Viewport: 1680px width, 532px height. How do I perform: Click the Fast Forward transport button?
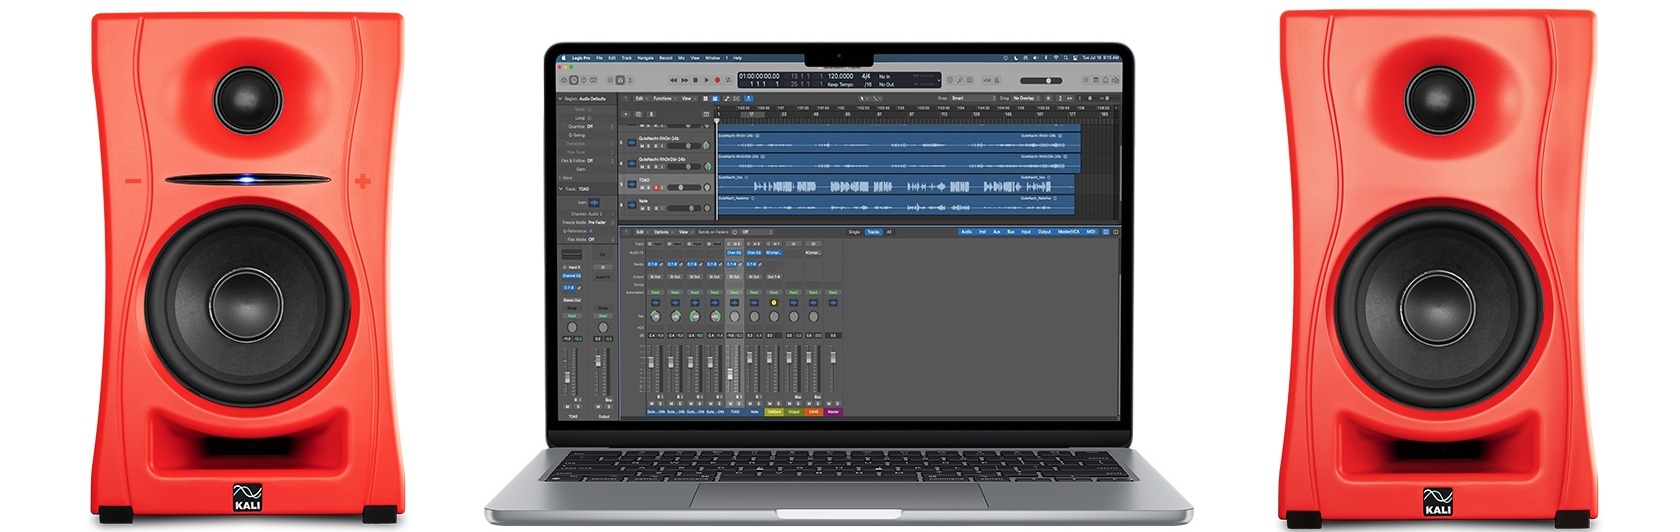click(685, 80)
